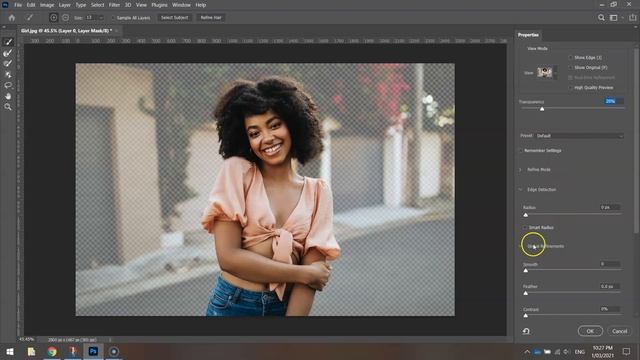Open the taskbar clock and date

point(602,351)
